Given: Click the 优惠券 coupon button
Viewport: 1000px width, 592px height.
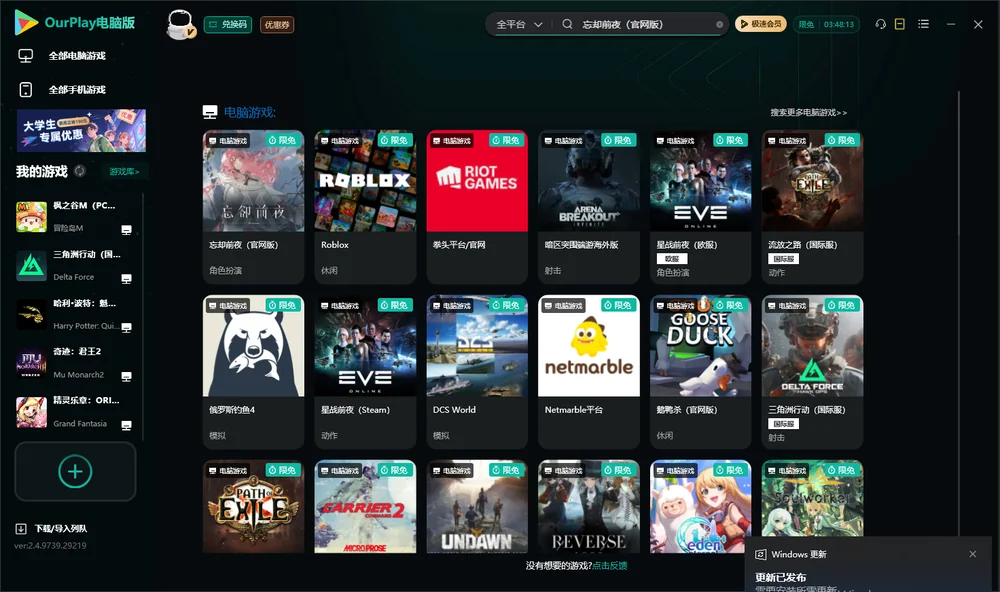Looking at the screenshot, I should pos(277,25).
